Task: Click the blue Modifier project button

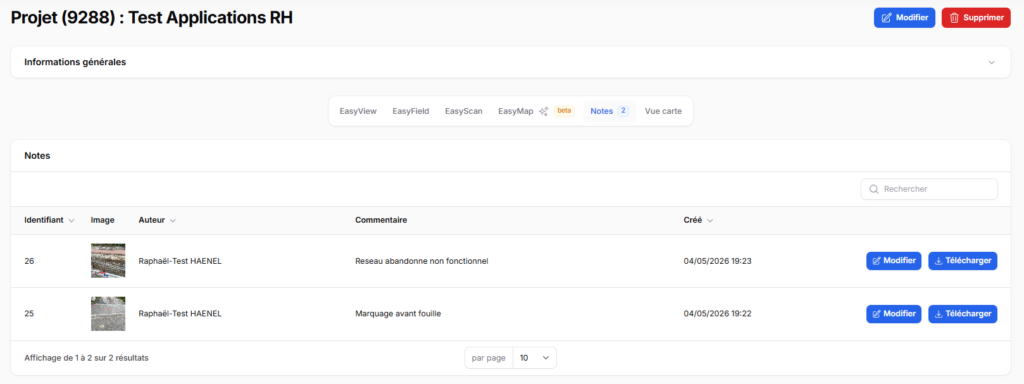Action: 904,18
